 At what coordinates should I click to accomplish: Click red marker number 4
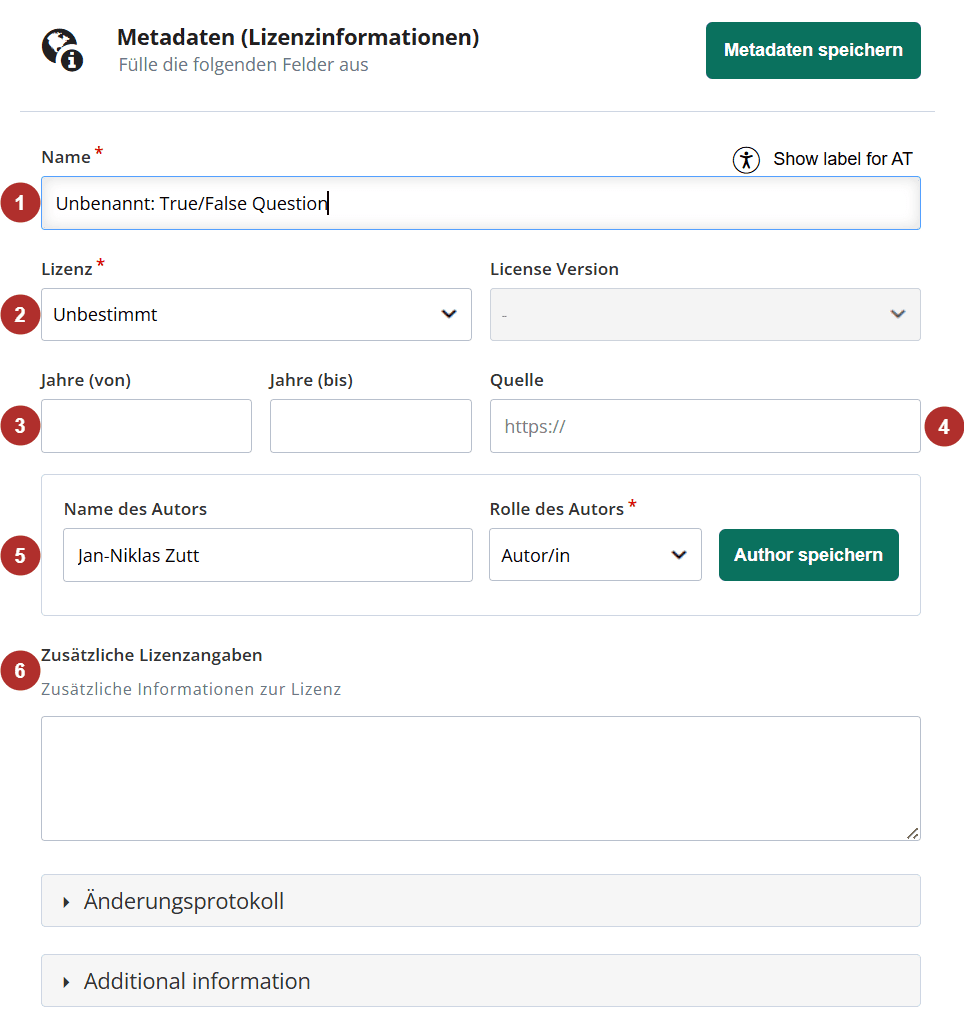tap(944, 426)
